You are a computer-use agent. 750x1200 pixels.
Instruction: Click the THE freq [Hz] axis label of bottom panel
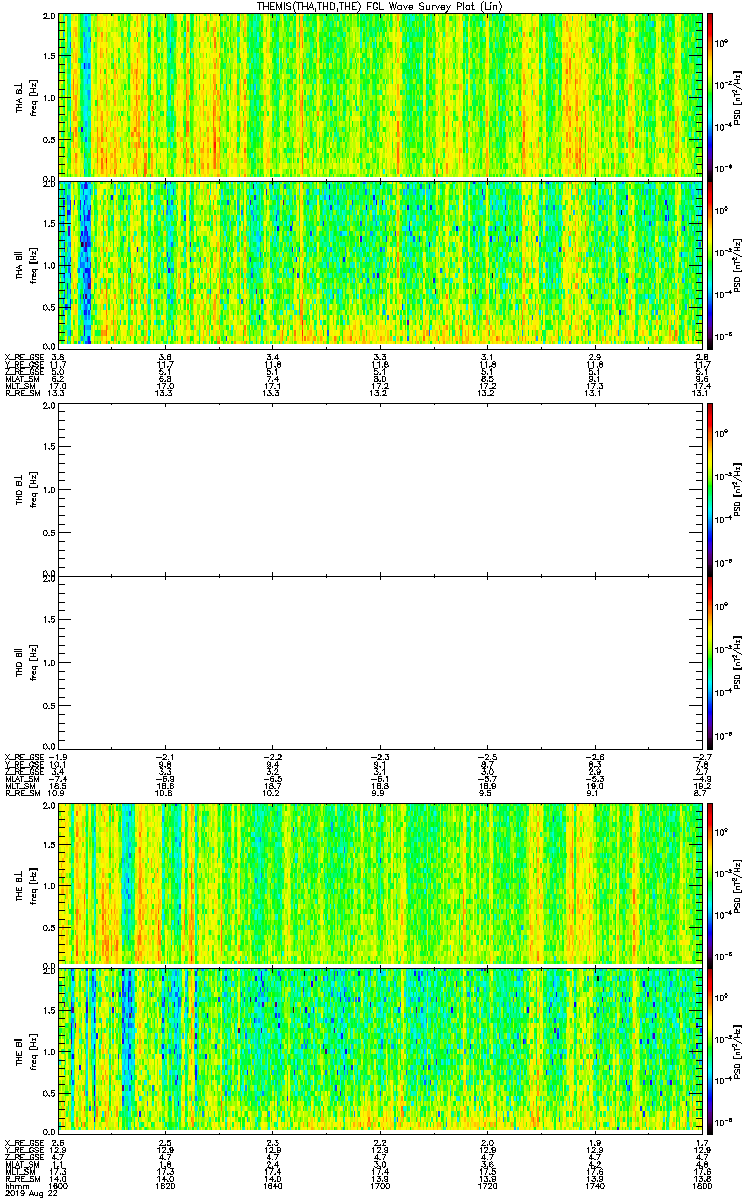(32, 1050)
